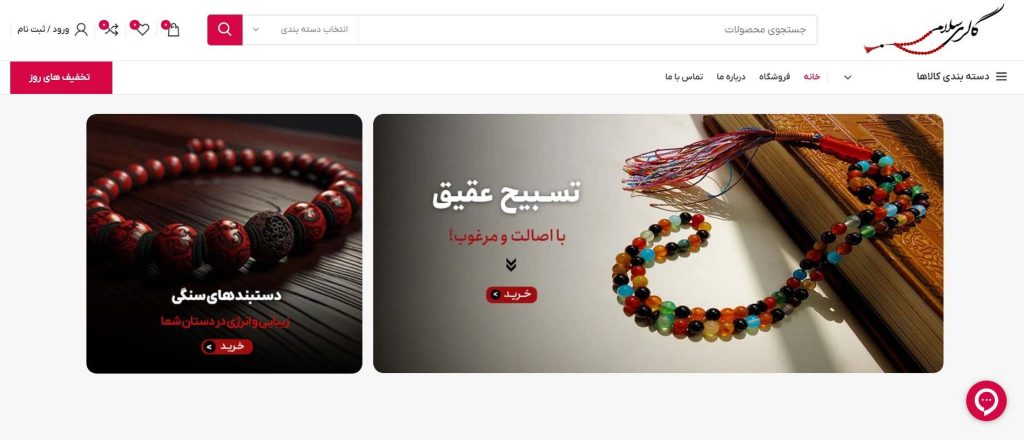Click خرید button on agate tasbih banner
The width and height of the screenshot is (1024, 440).
(x=511, y=294)
